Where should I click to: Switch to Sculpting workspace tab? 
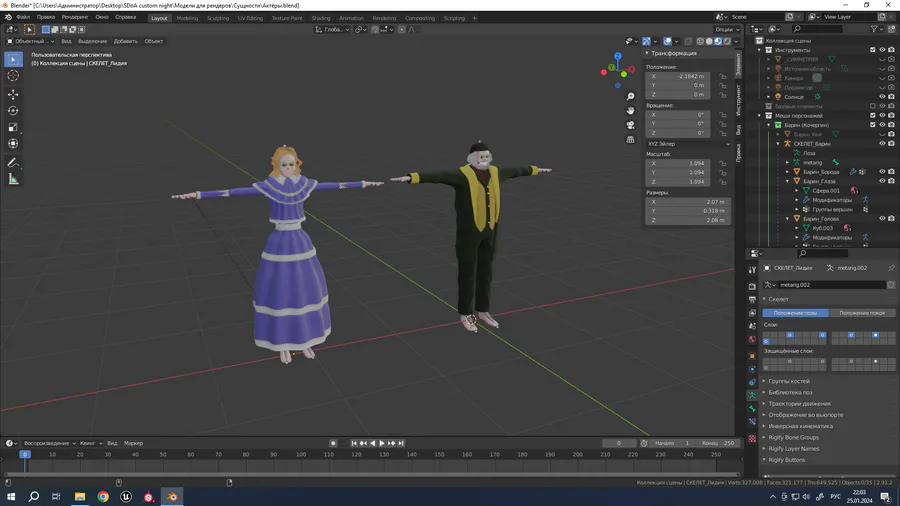pos(218,18)
